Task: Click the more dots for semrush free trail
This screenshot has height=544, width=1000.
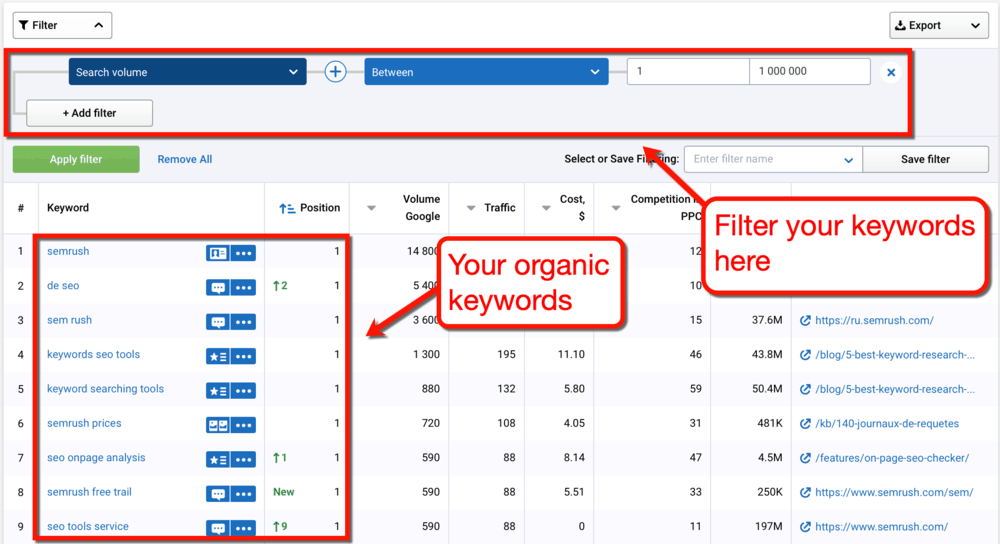Action: tap(244, 494)
